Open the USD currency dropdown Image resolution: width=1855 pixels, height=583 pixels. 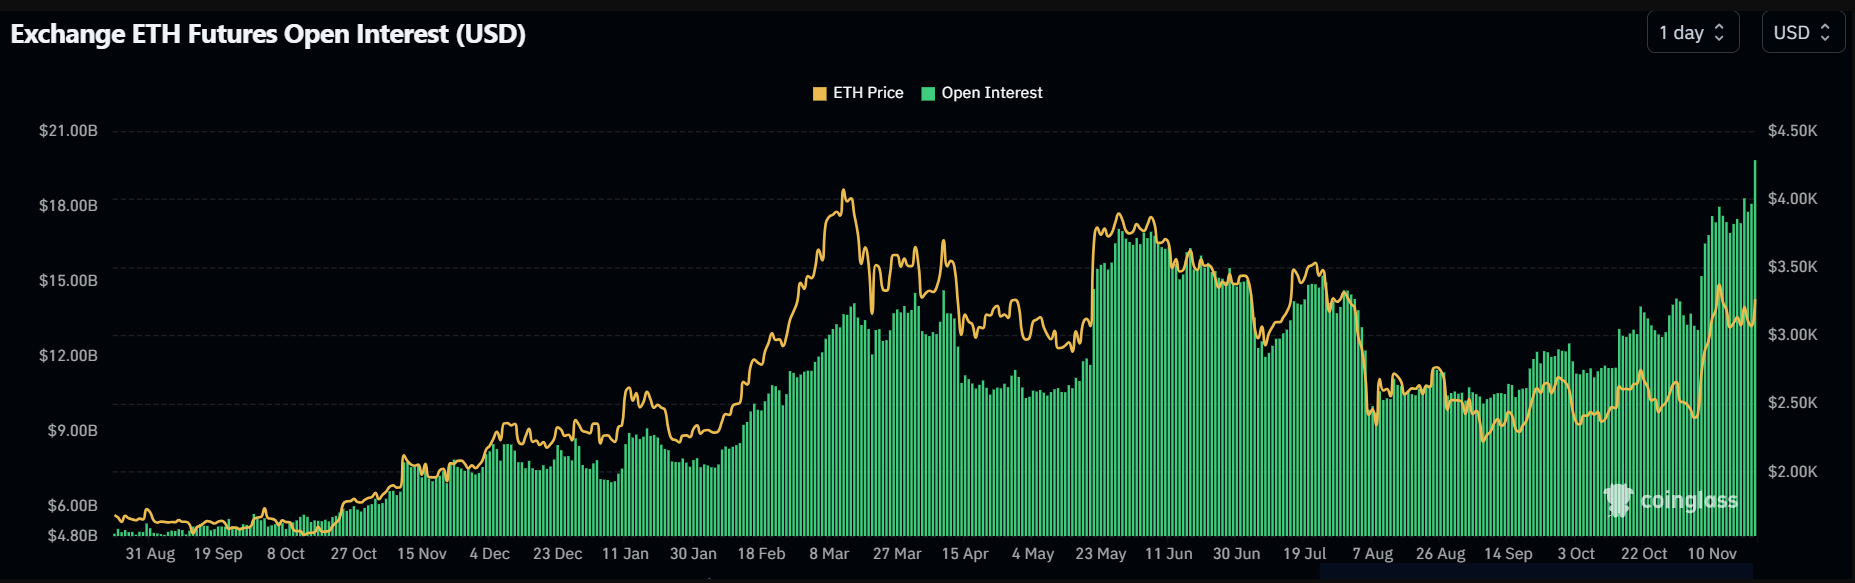1803,32
